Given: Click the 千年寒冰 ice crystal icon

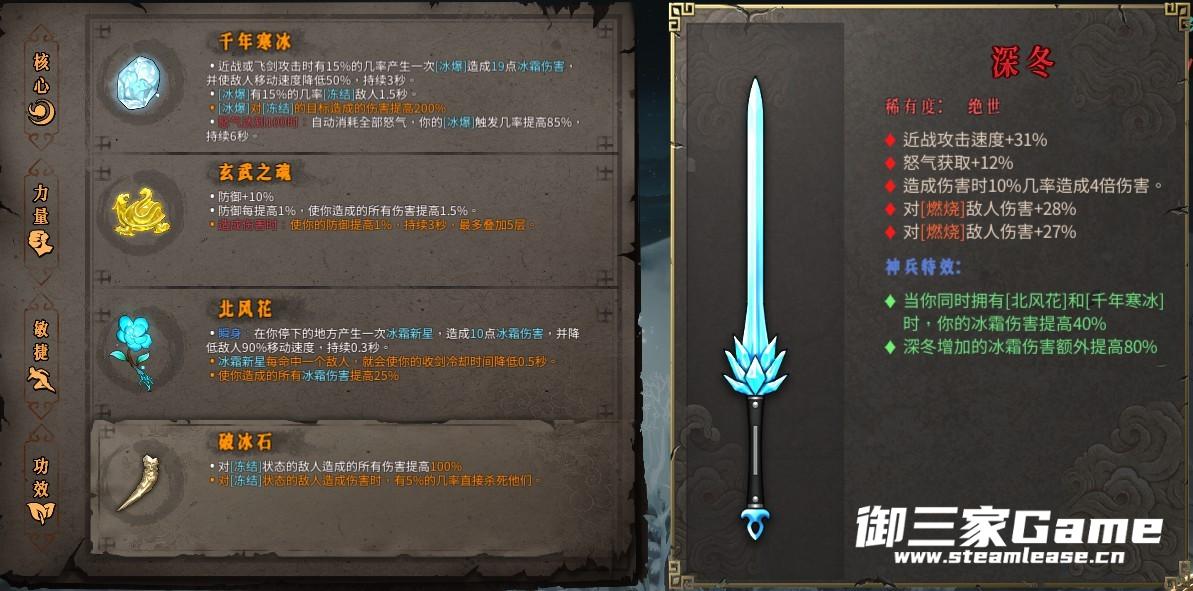Looking at the screenshot, I should coord(138,82).
